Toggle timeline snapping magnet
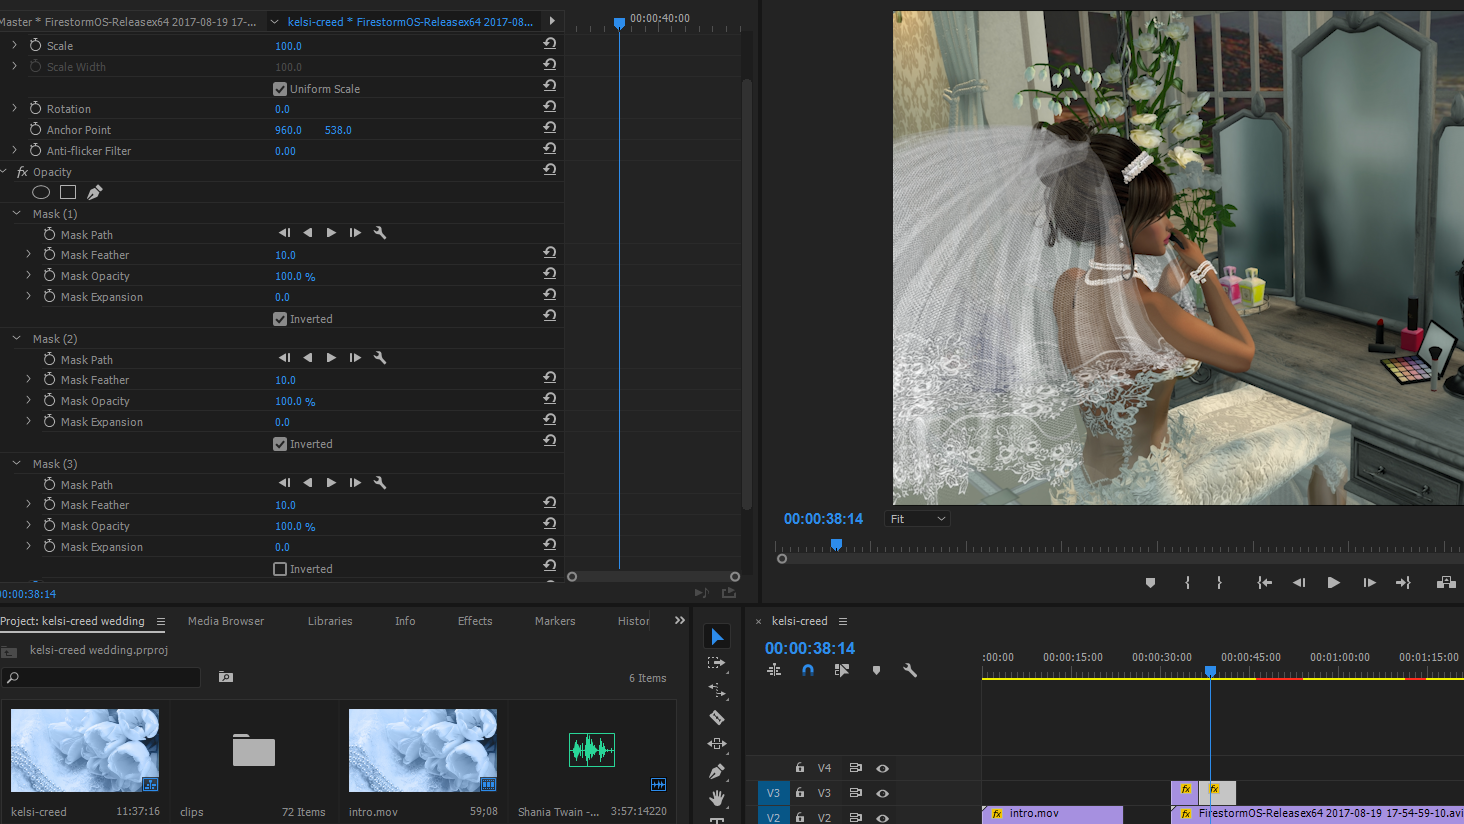 808,670
